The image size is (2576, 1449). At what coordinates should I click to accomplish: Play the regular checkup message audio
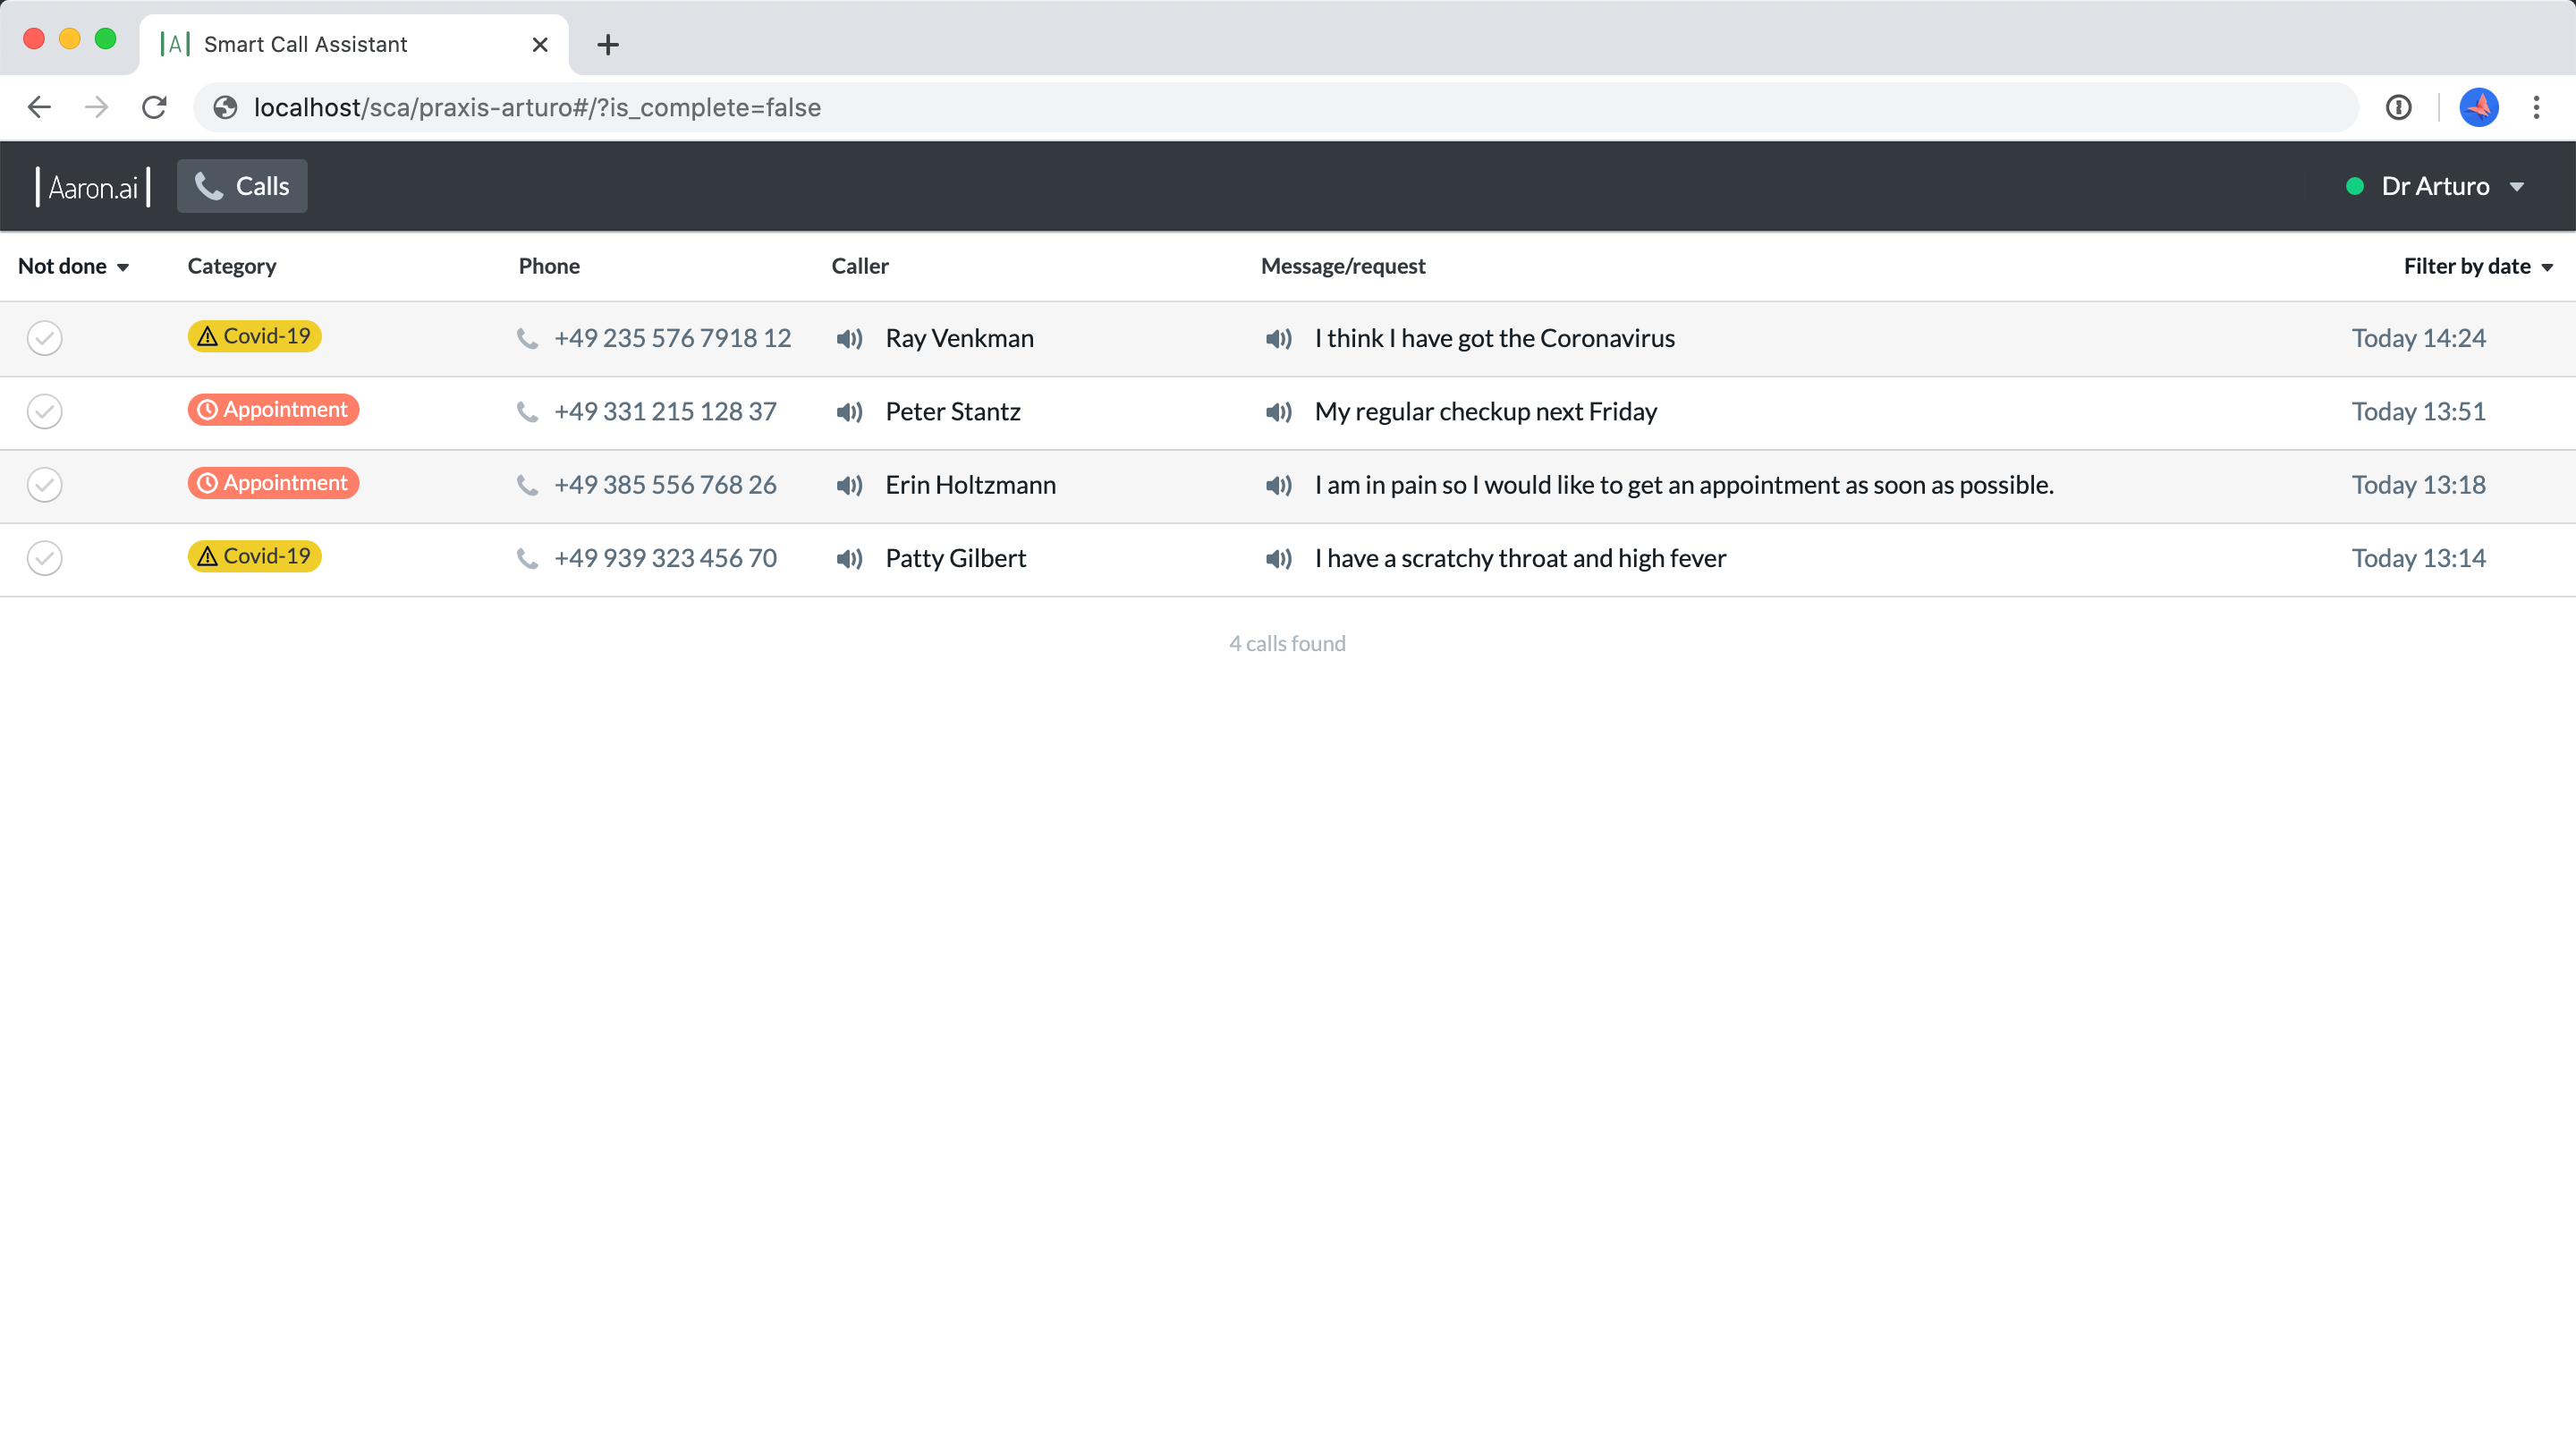coord(1278,412)
